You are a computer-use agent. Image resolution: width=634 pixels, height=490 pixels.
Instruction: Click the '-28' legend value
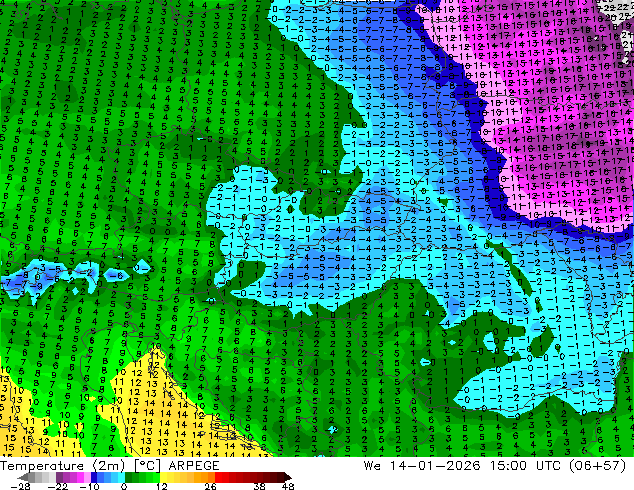click(20, 486)
